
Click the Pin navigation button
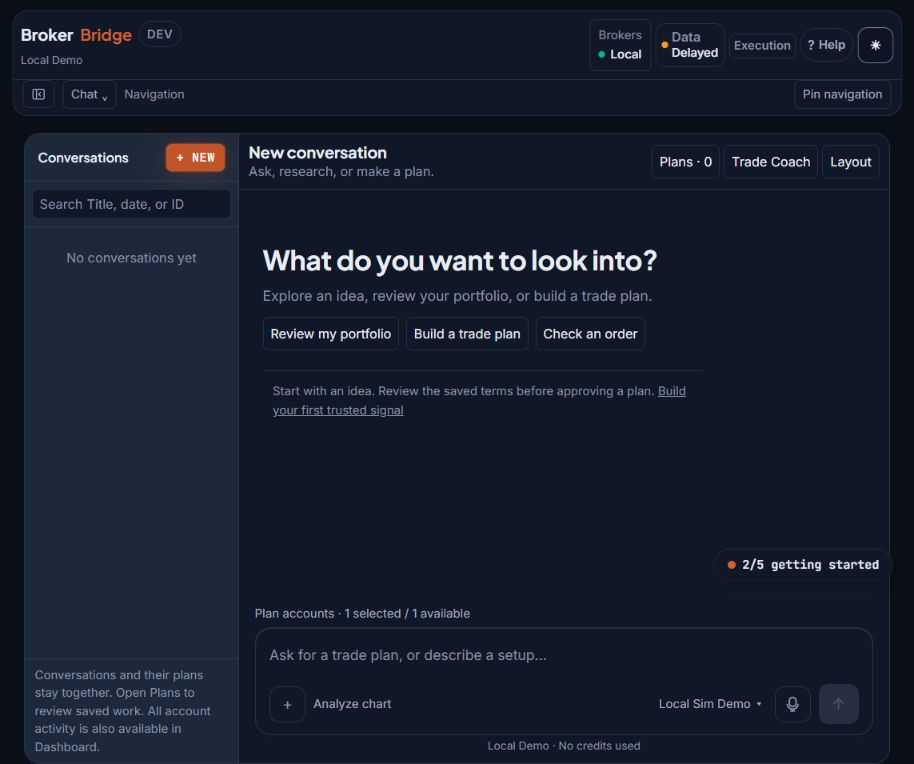pos(842,94)
